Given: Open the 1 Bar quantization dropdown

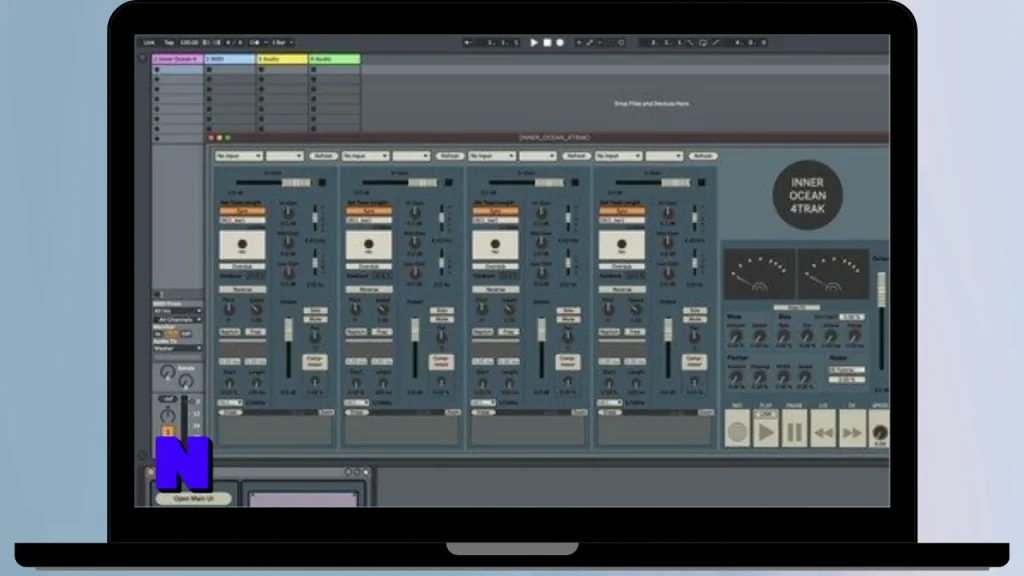Looking at the screenshot, I should click(282, 42).
